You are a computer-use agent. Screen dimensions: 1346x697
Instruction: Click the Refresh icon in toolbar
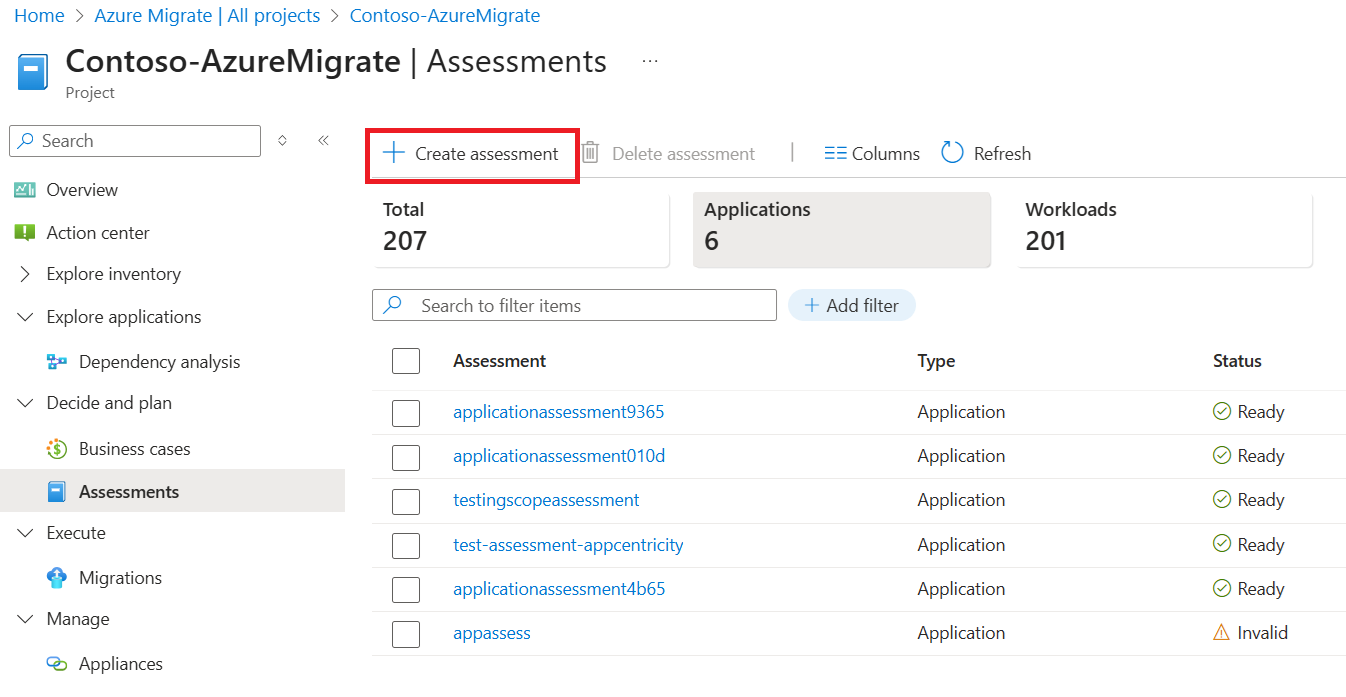952,153
